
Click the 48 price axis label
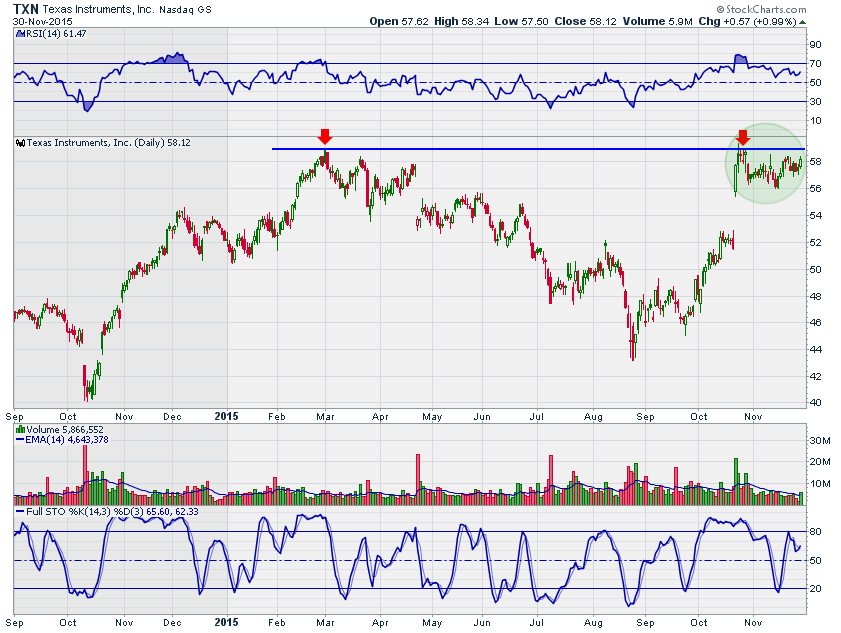point(815,296)
